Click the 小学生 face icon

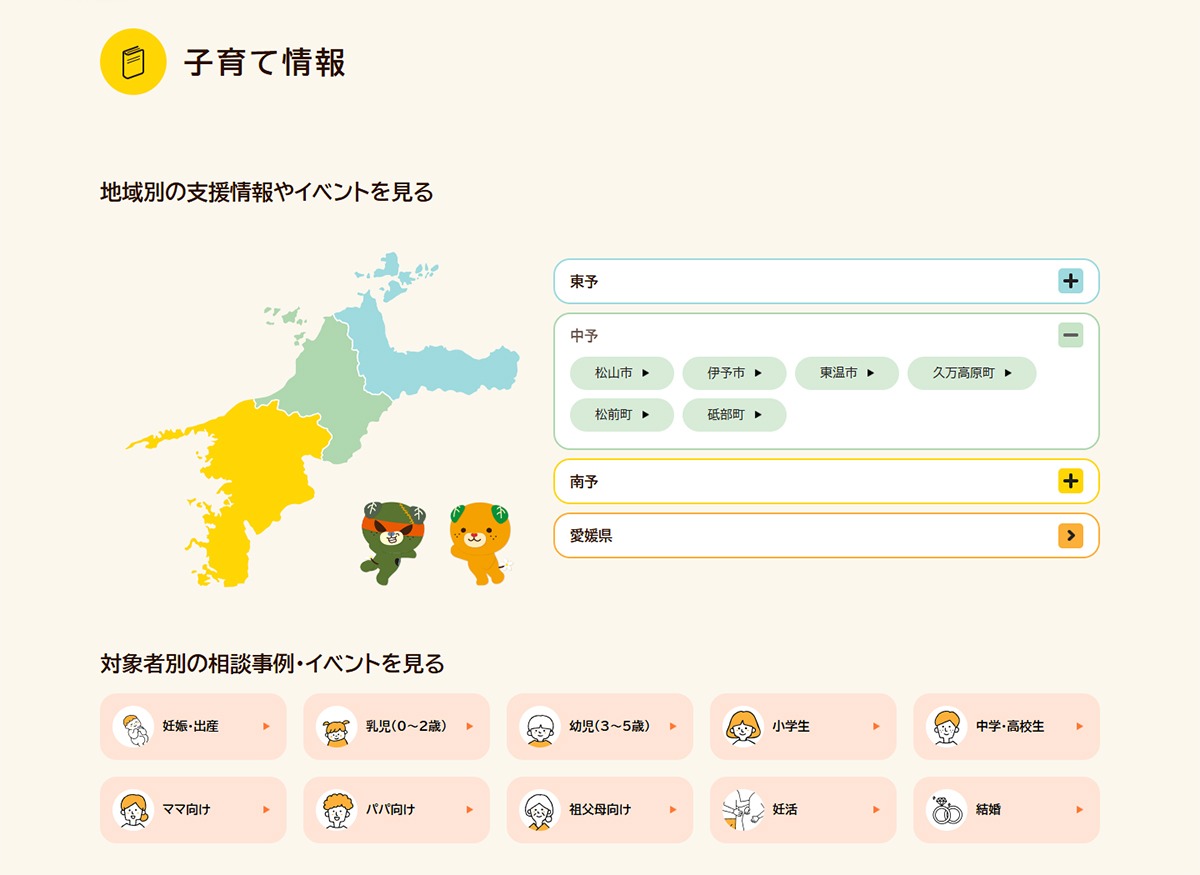coord(743,727)
